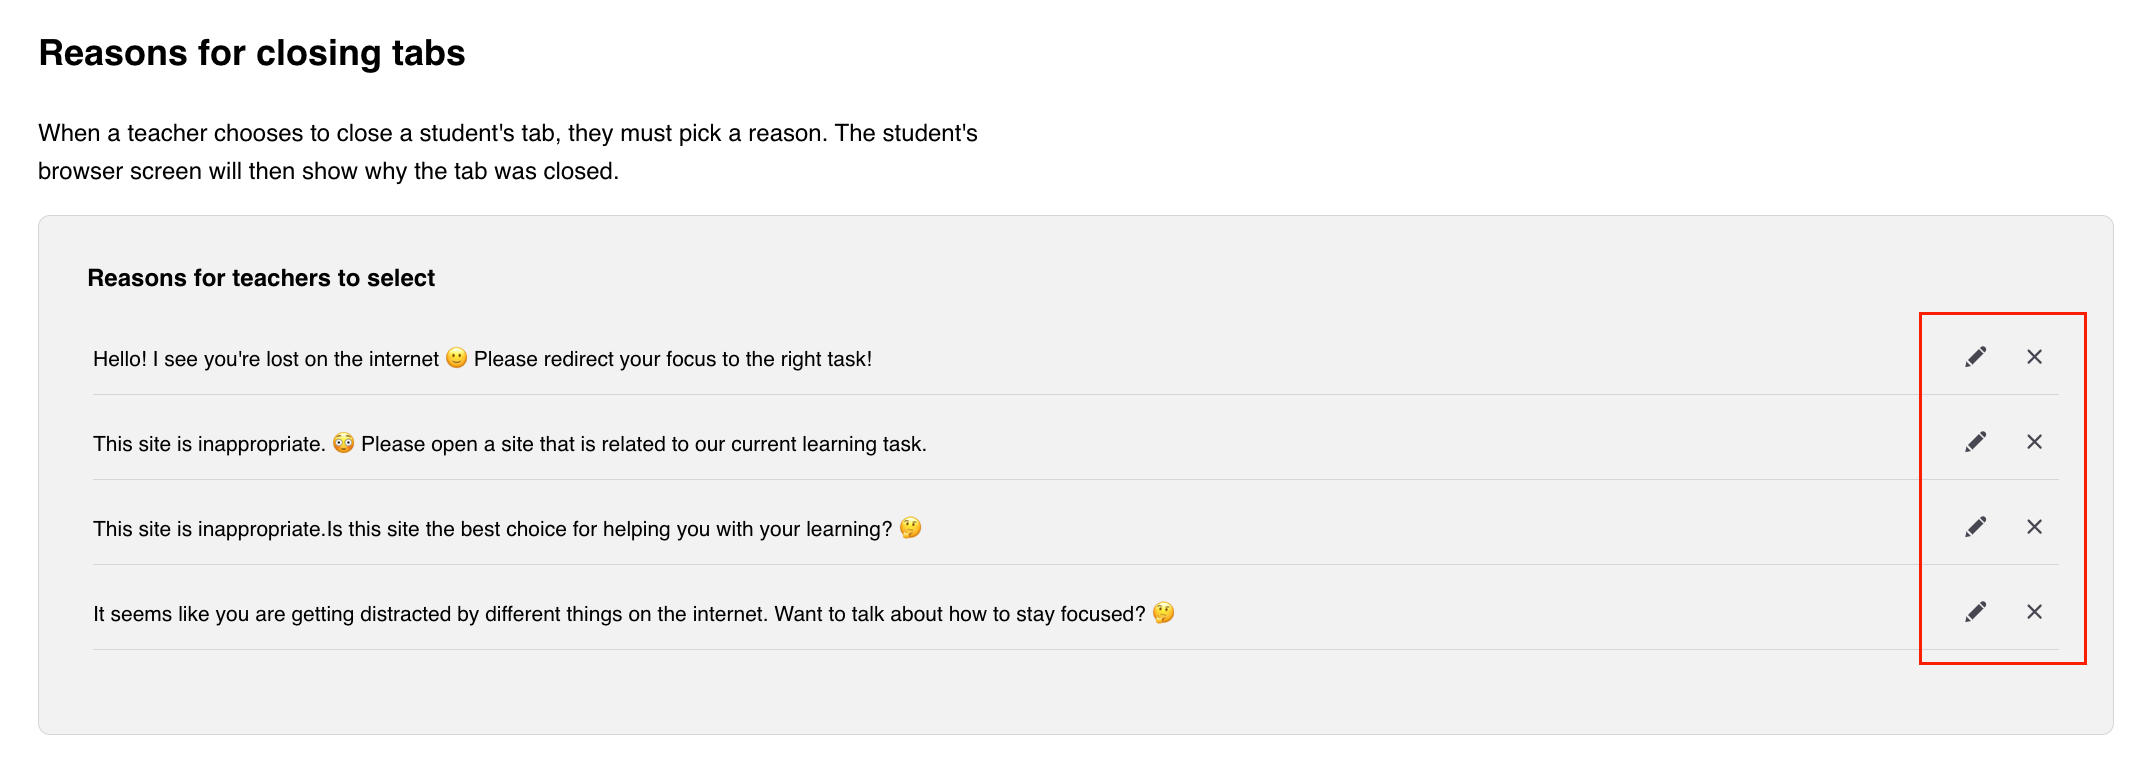Viewport: 2150px width, 782px height.
Task: Click empty panel area below last reason
Action: click(x=1075, y=692)
